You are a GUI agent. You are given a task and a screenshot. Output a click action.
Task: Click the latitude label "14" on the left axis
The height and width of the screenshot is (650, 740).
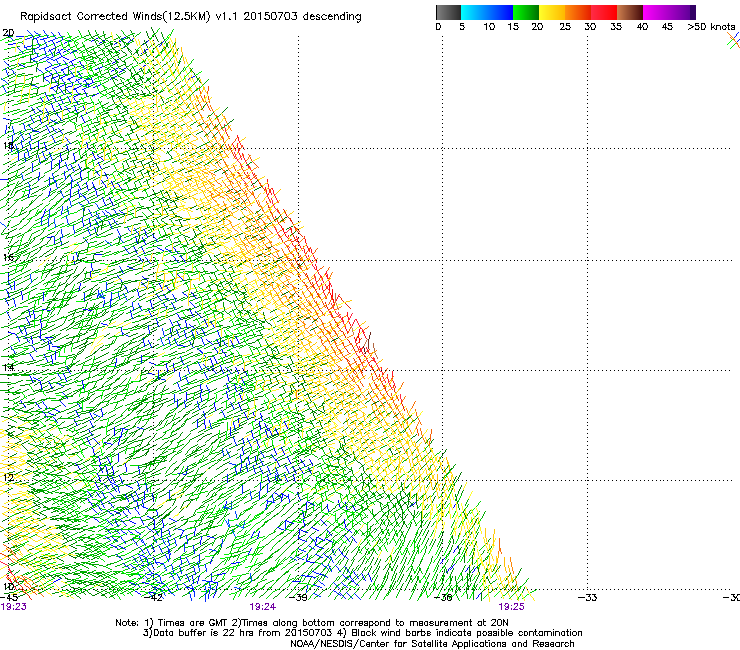pyautogui.click(x=8, y=367)
